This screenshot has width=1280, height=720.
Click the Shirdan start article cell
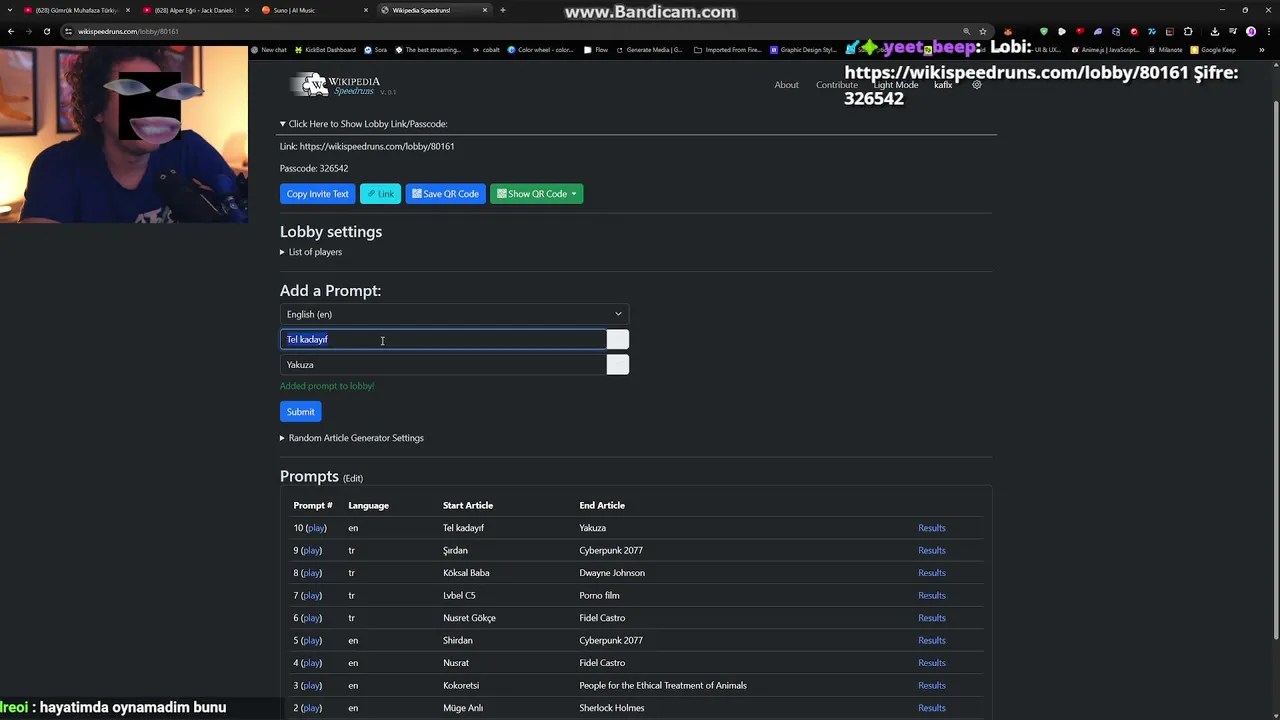458,641
